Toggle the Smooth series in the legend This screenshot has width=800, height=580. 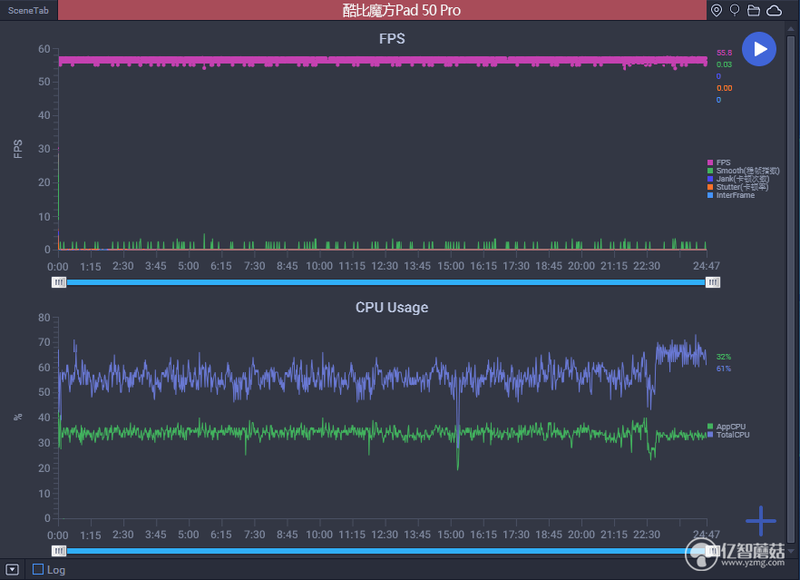point(743,170)
